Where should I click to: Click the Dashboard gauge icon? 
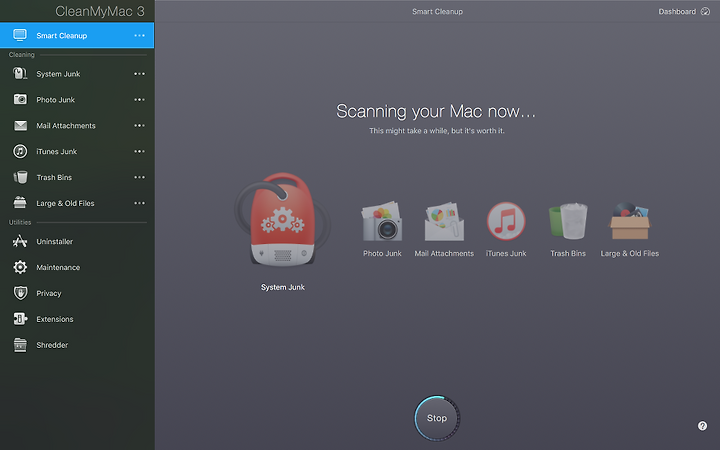[x=705, y=11]
